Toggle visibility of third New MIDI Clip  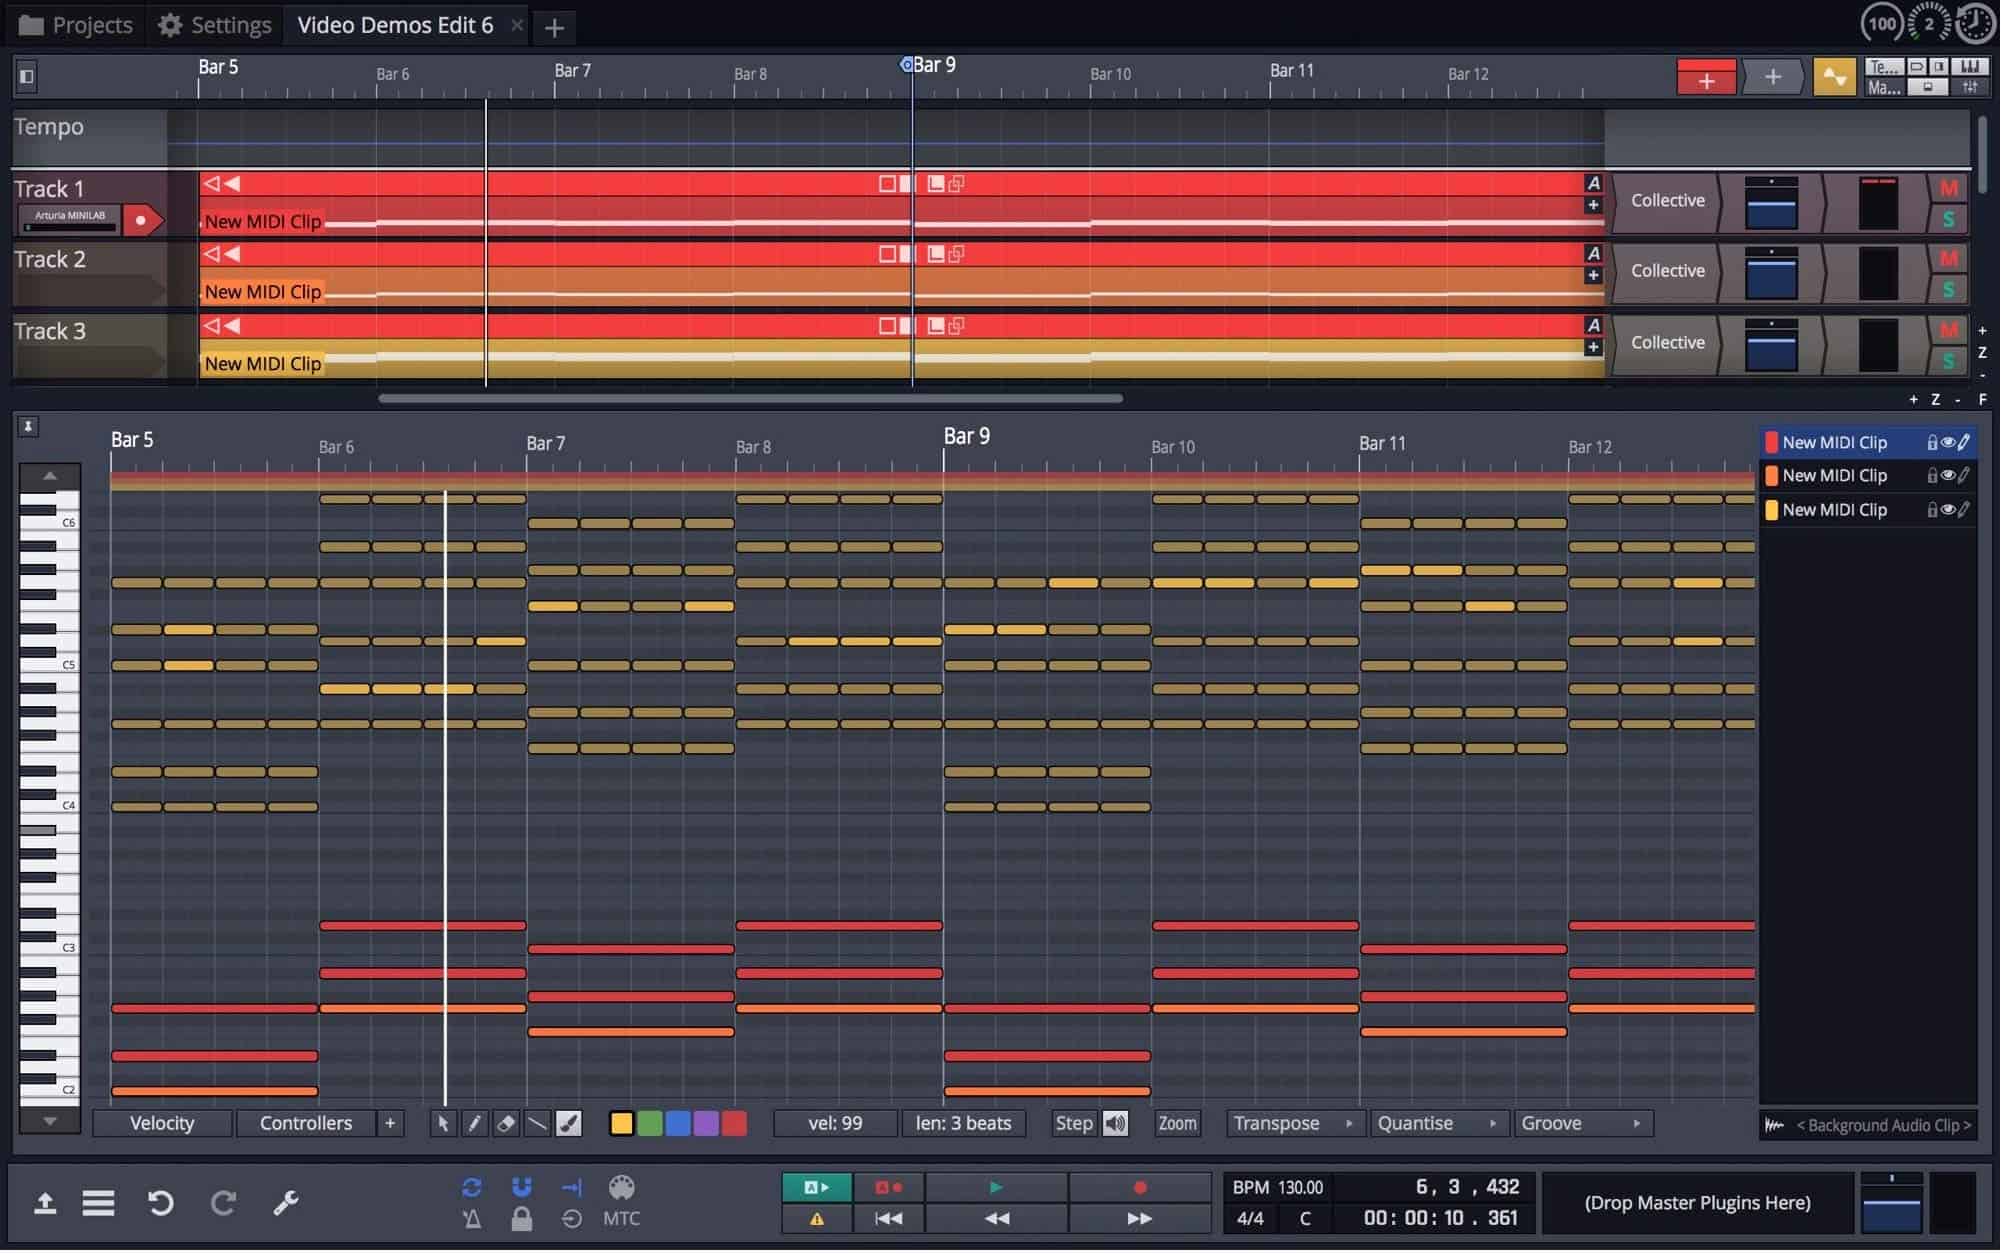[1947, 510]
